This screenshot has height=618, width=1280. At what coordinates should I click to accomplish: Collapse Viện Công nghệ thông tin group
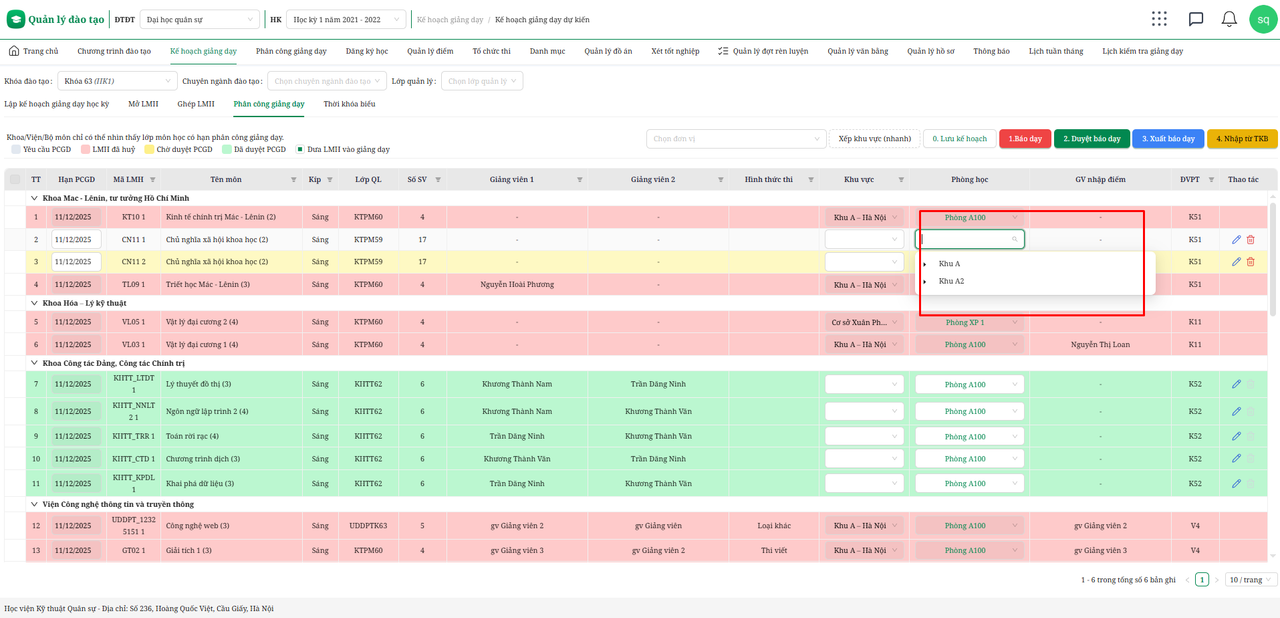(x=34, y=504)
